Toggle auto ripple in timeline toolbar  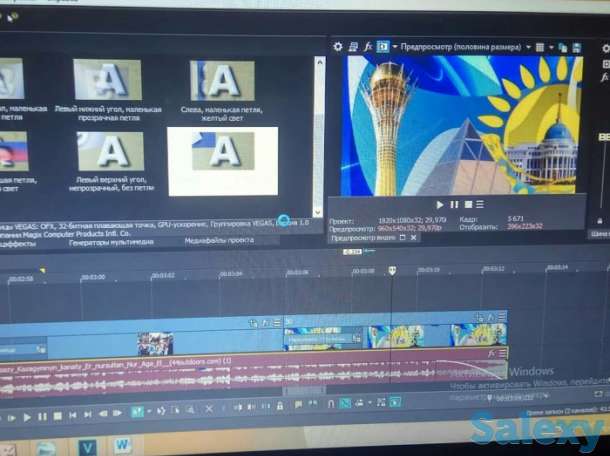click(x=359, y=403)
